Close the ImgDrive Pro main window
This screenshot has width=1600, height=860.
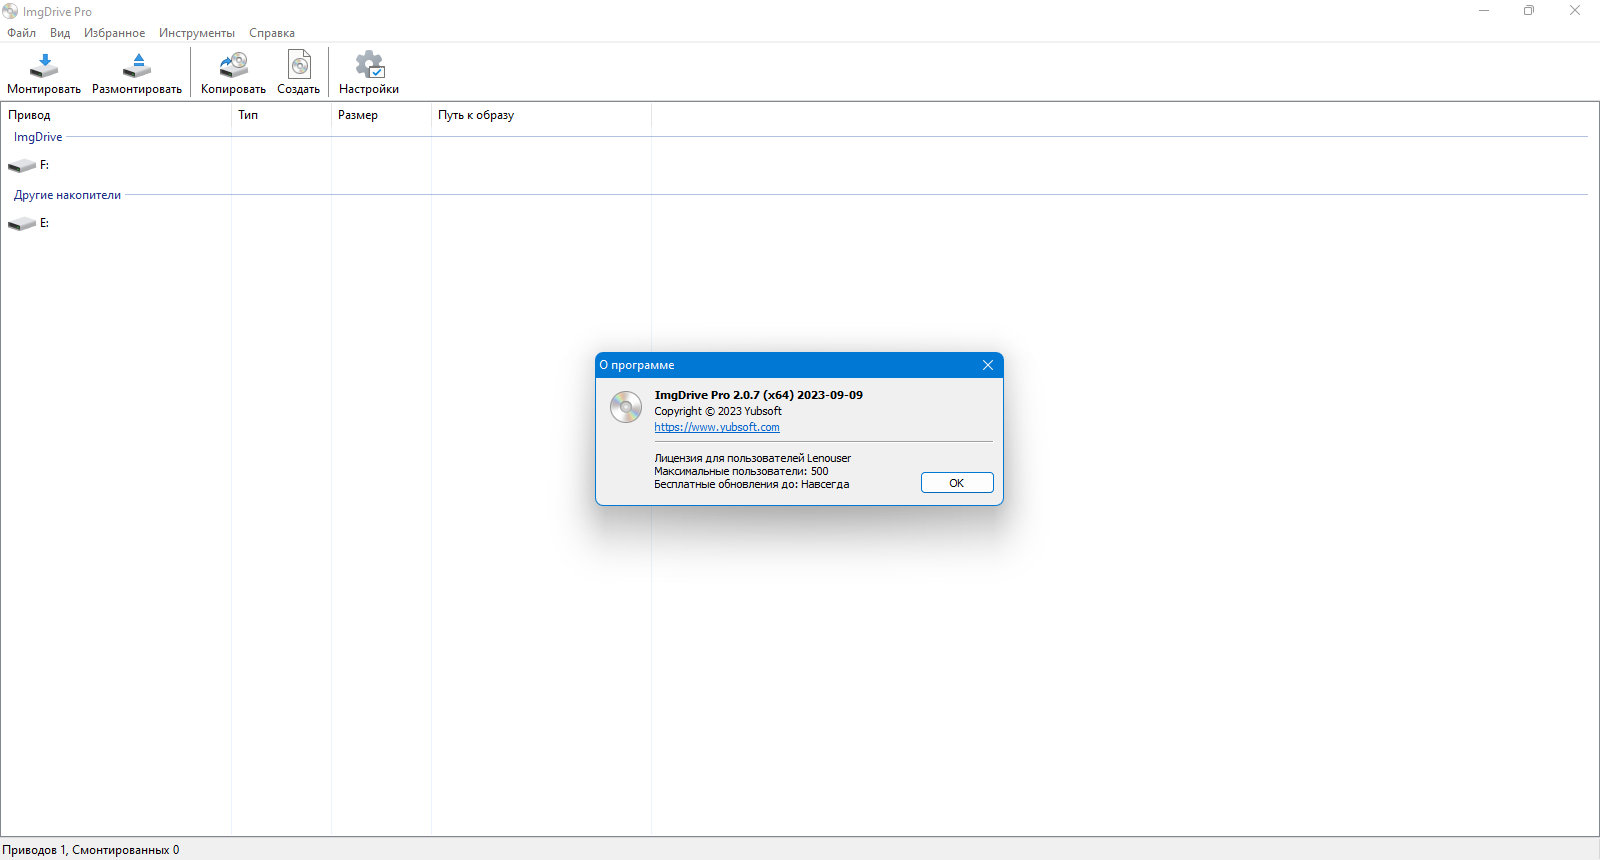tap(1575, 11)
